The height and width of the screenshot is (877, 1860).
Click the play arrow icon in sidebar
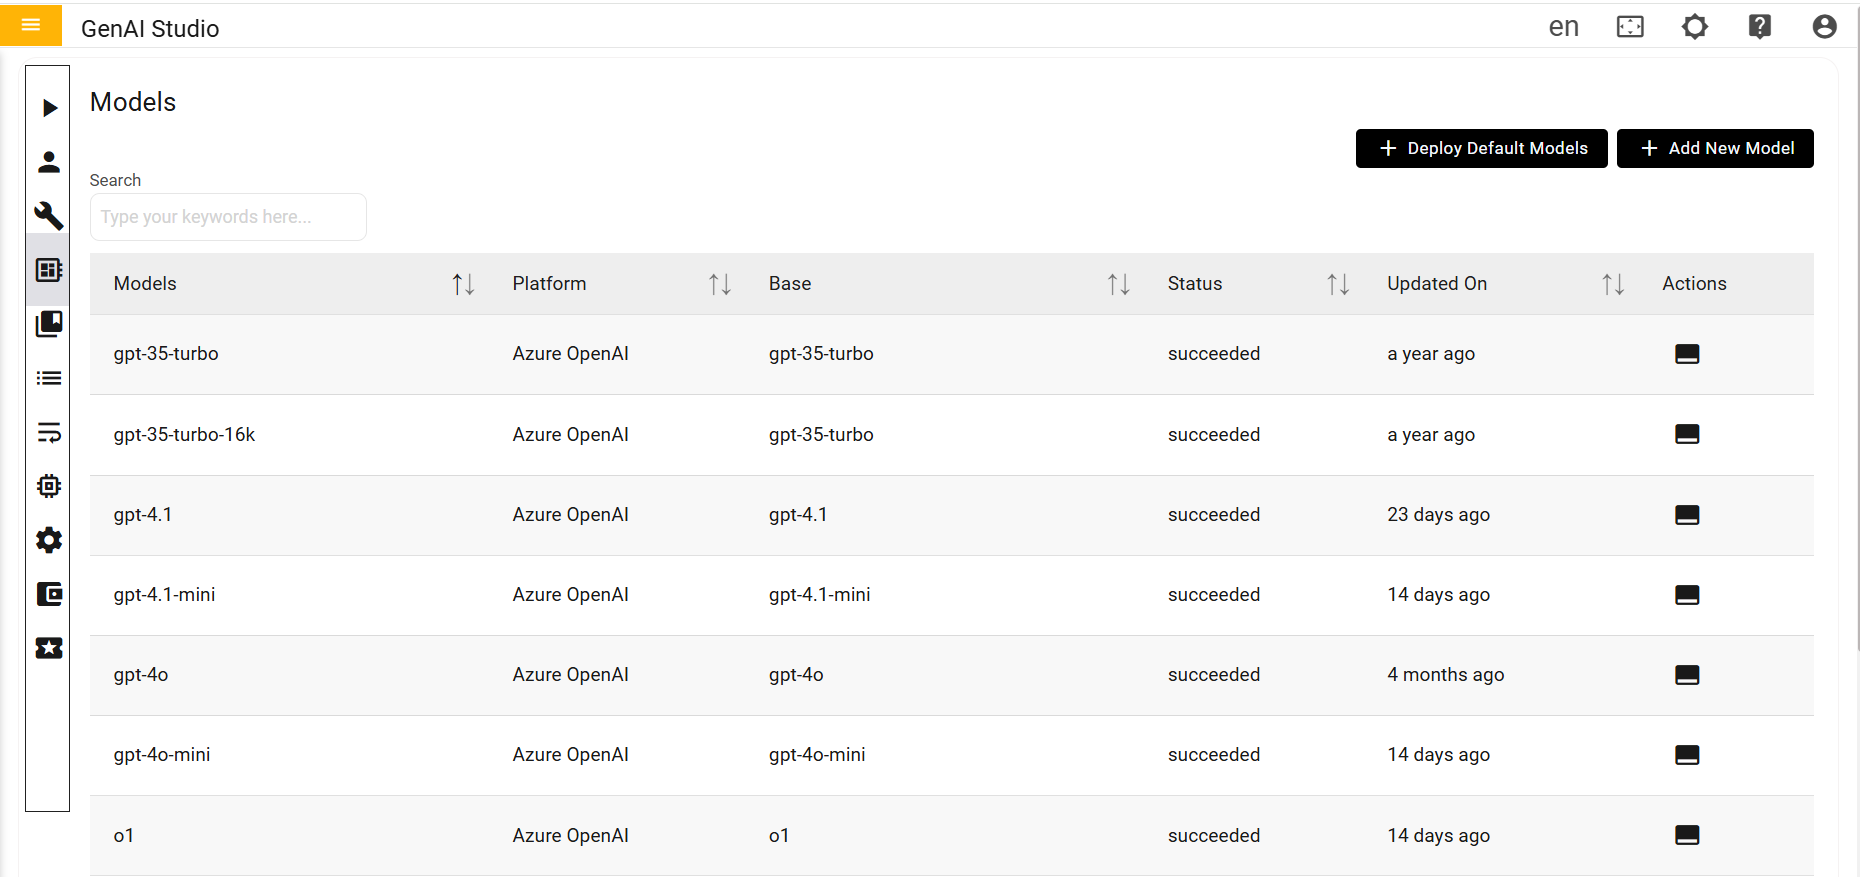coord(49,108)
